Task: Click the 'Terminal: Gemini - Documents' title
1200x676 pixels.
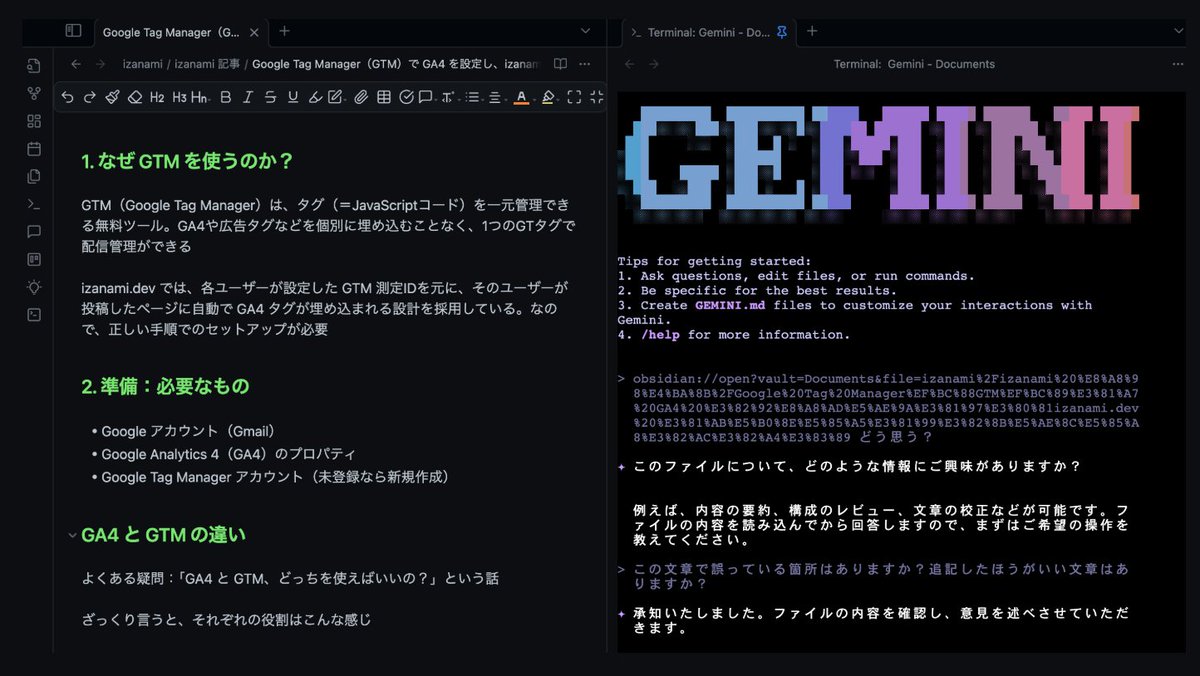Action: point(914,64)
